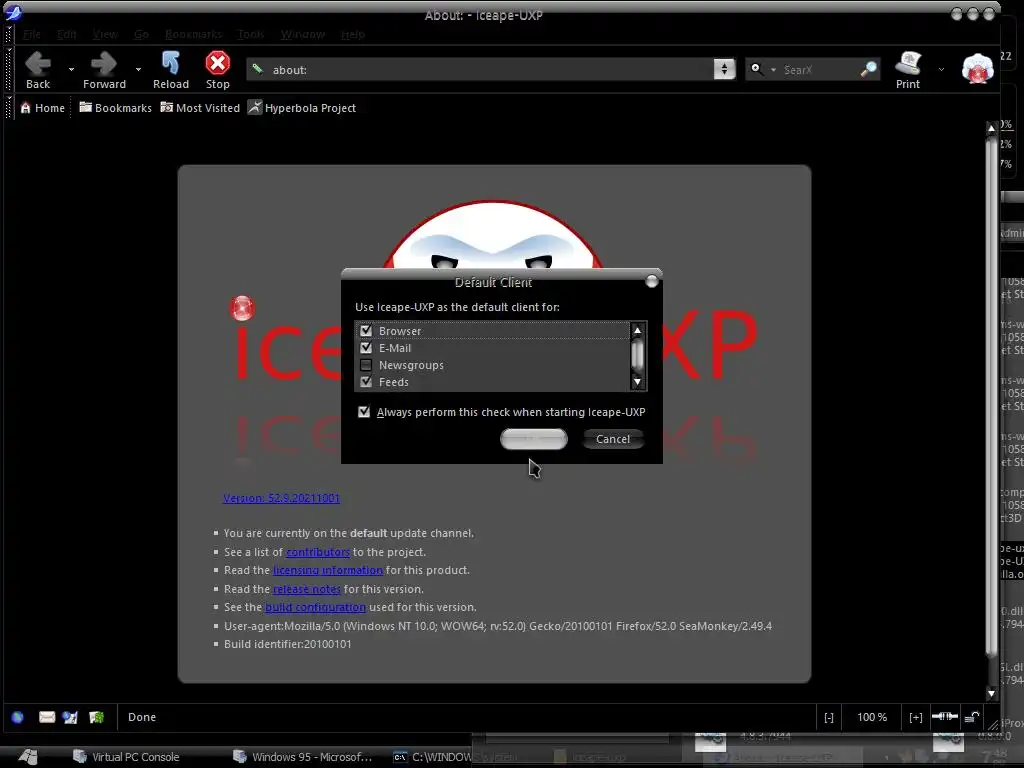Open the search engine selector dropdown

762,69
